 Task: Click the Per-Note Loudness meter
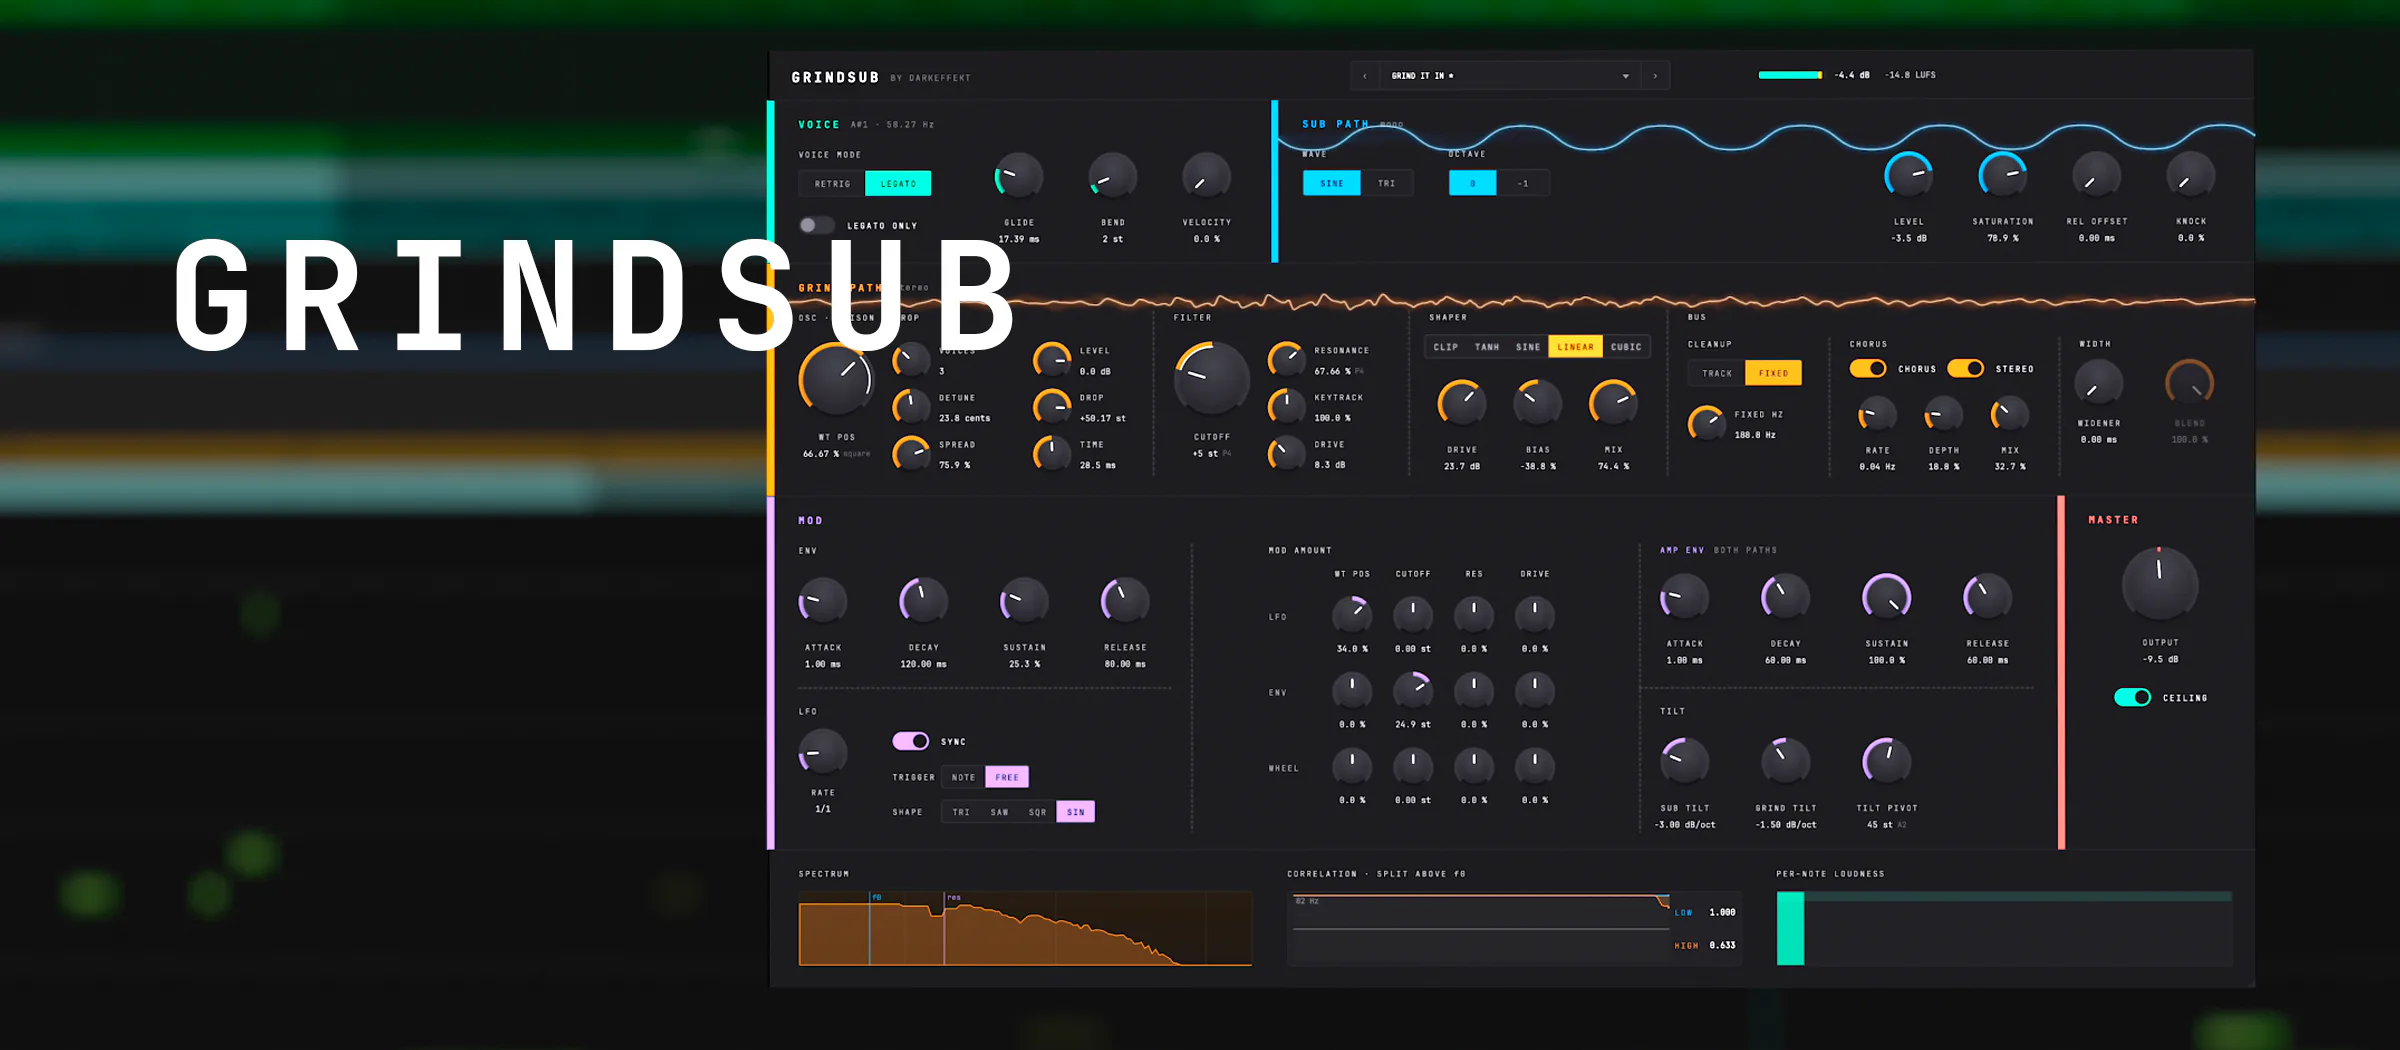point(2004,929)
